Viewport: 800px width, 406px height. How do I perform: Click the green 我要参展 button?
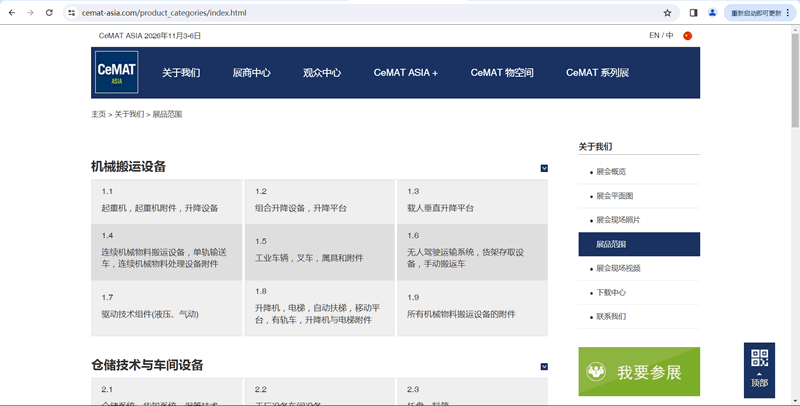639,372
